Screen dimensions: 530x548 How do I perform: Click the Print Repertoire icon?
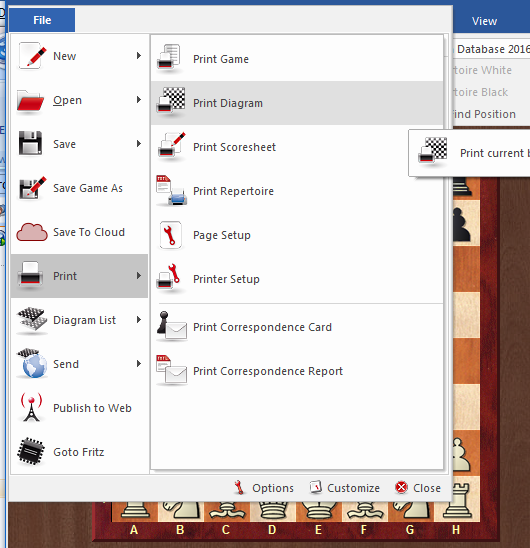(171, 190)
